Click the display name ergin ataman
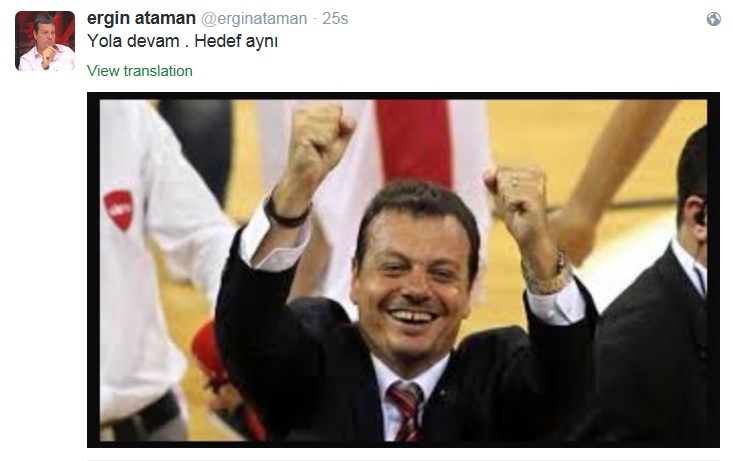The image size is (733, 461). [141, 18]
